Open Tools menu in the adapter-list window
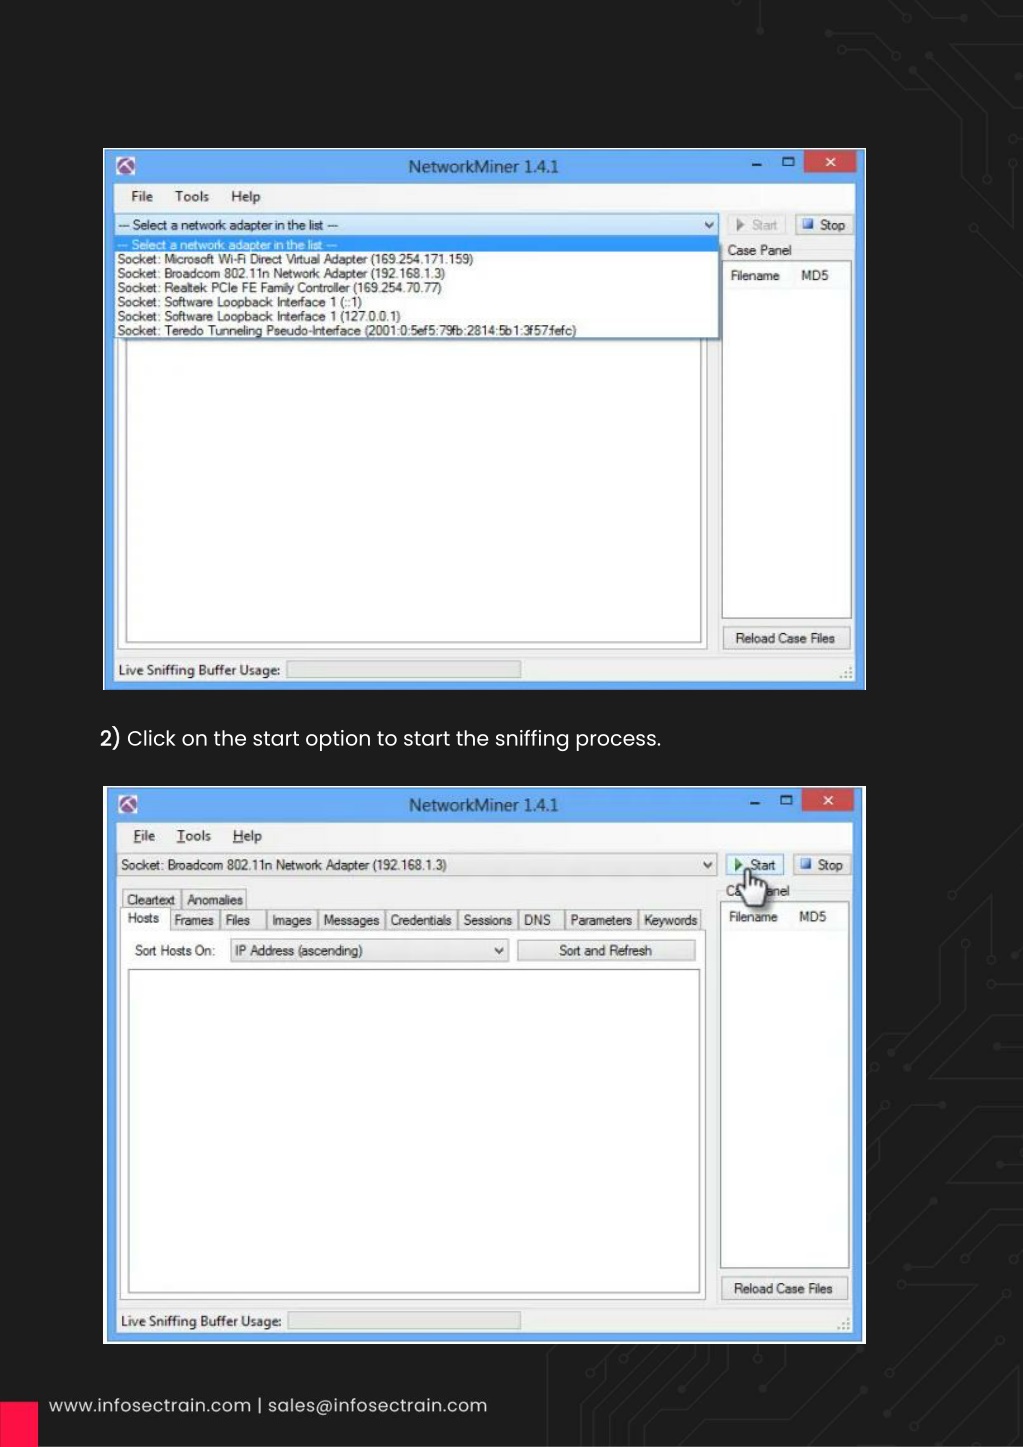 coord(192,197)
